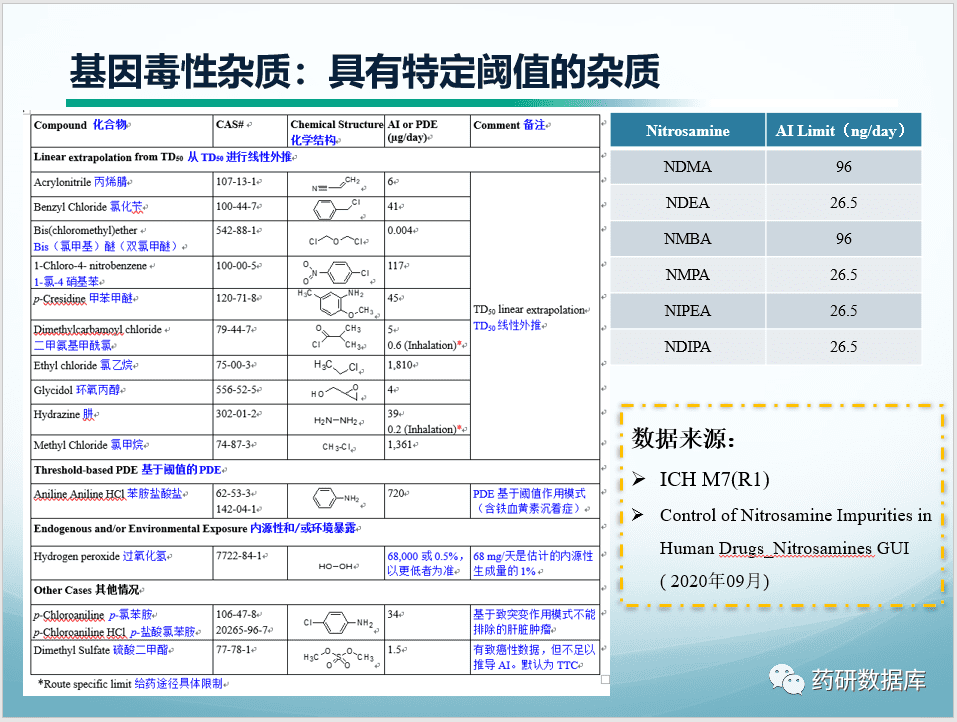Click the 基于致突变作用模式 comment cell
The height and width of the screenshot is (722, 957).
pyautogui.click(x=534, y=621)
